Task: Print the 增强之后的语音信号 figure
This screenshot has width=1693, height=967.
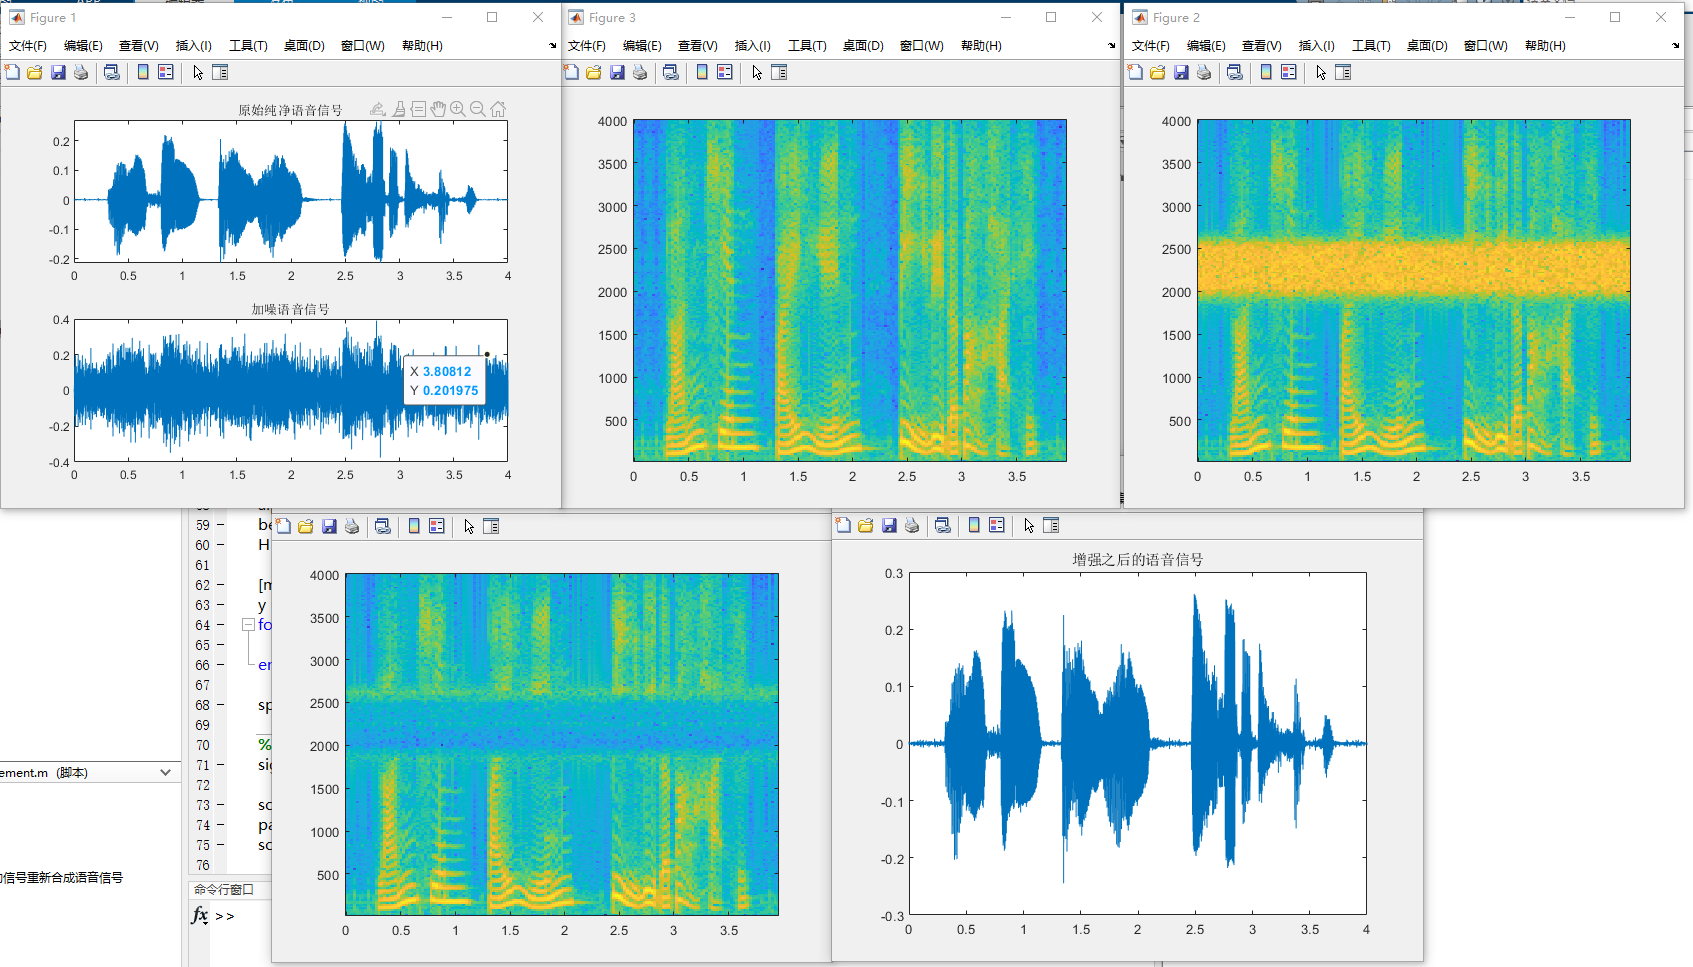Action: 912,525
